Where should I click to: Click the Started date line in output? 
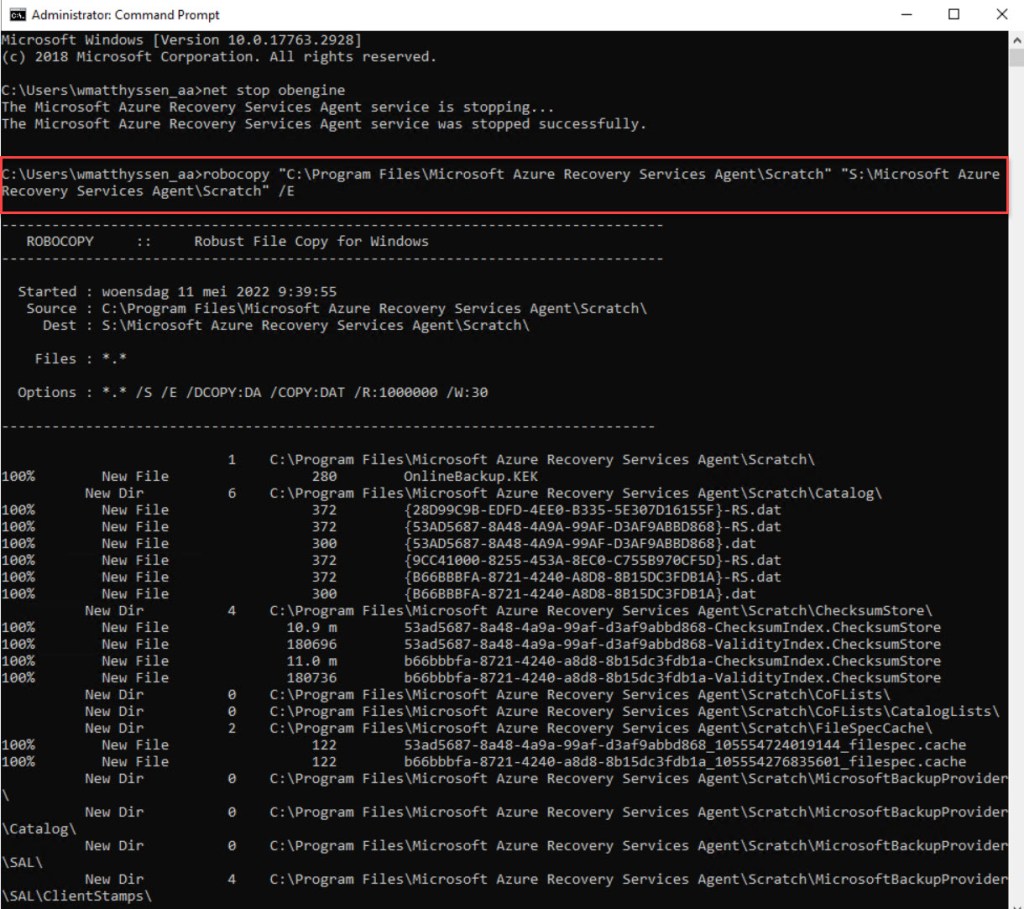pos(177,291)
